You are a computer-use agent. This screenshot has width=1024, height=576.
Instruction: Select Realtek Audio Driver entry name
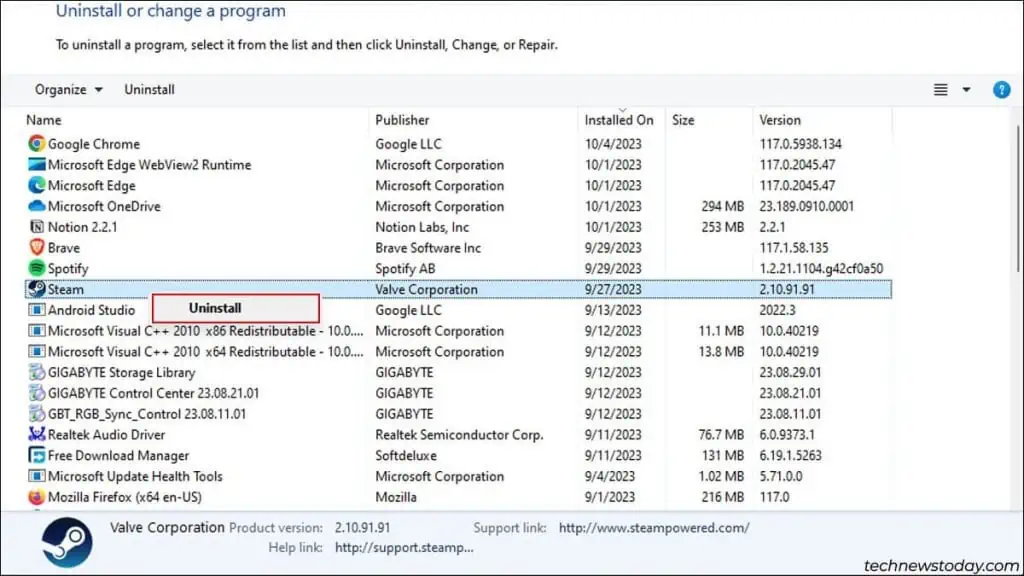click(106, 435)
